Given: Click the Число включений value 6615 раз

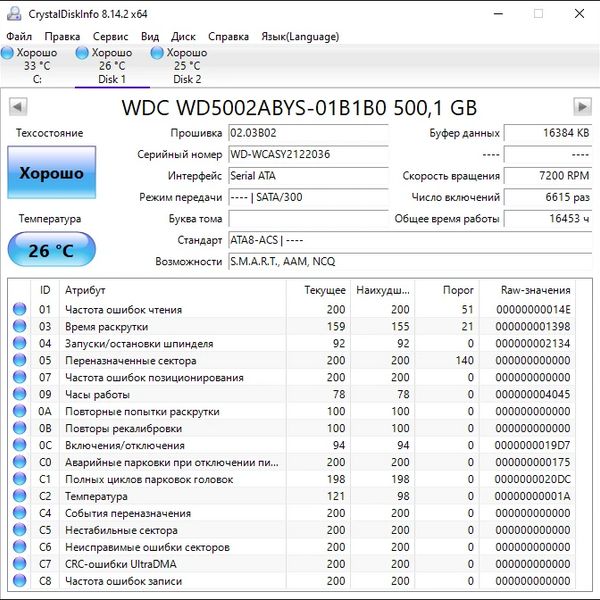Looking at the screenshot, I should tap(548, 197).
